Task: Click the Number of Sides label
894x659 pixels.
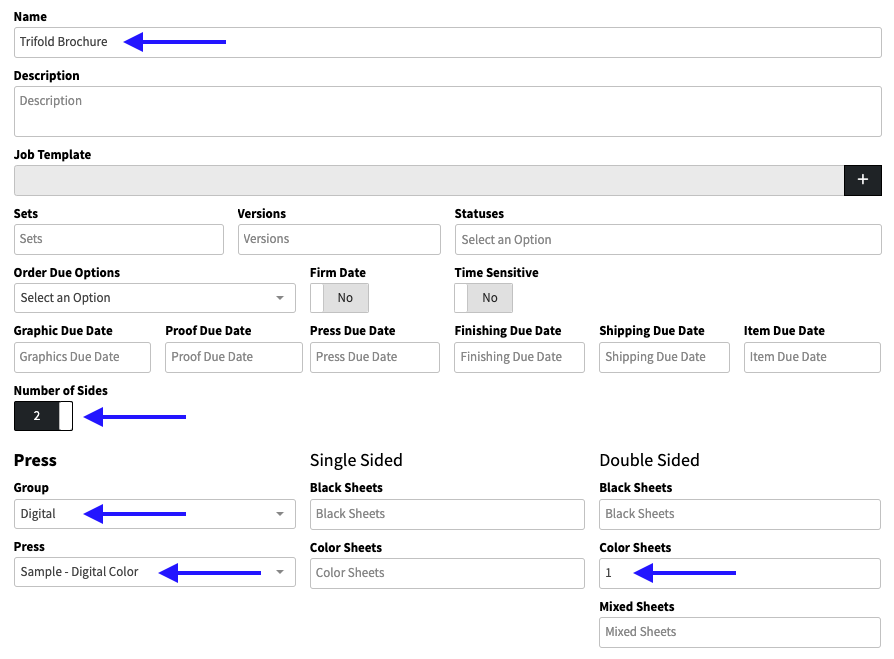Action: (60, 390)
